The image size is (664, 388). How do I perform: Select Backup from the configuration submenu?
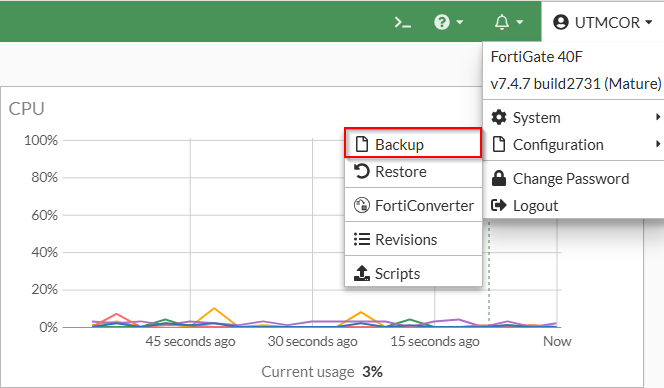coord(413,143)
